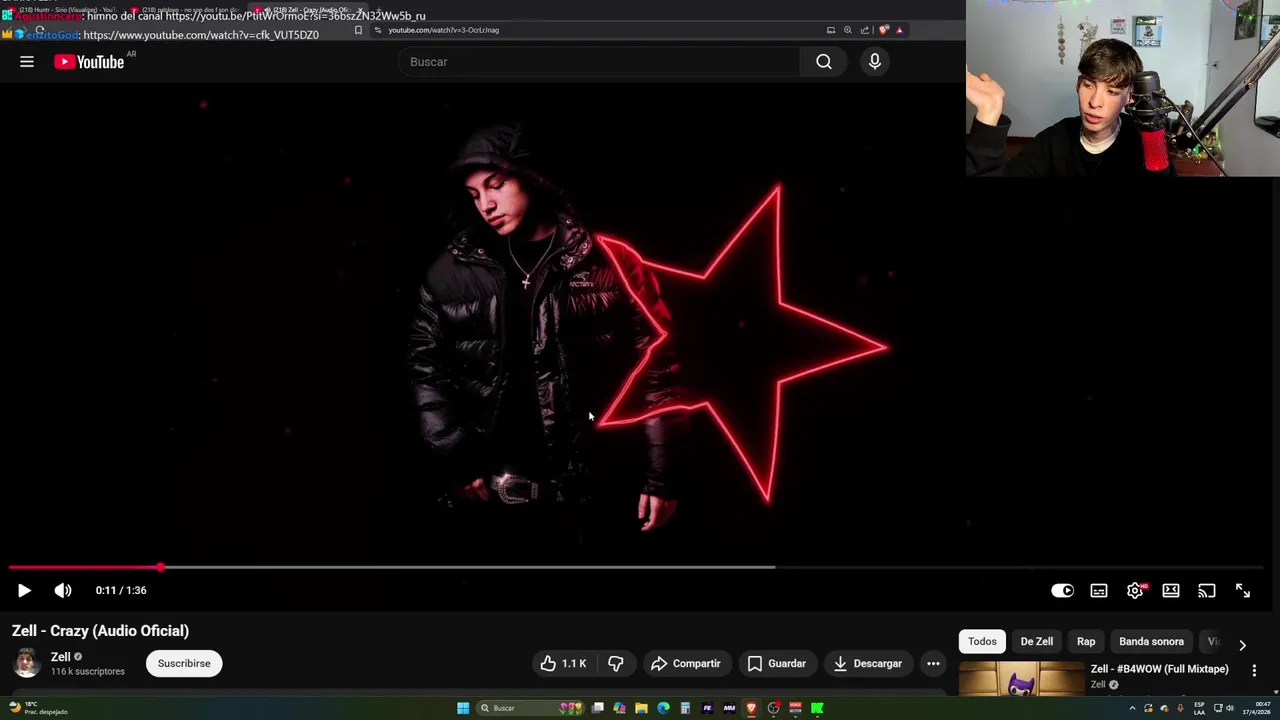Image resolution: width=1280 pixels, height=720 pixels.
Task: Subscribe using the Suscribirse button
Action: coord(184,663)
